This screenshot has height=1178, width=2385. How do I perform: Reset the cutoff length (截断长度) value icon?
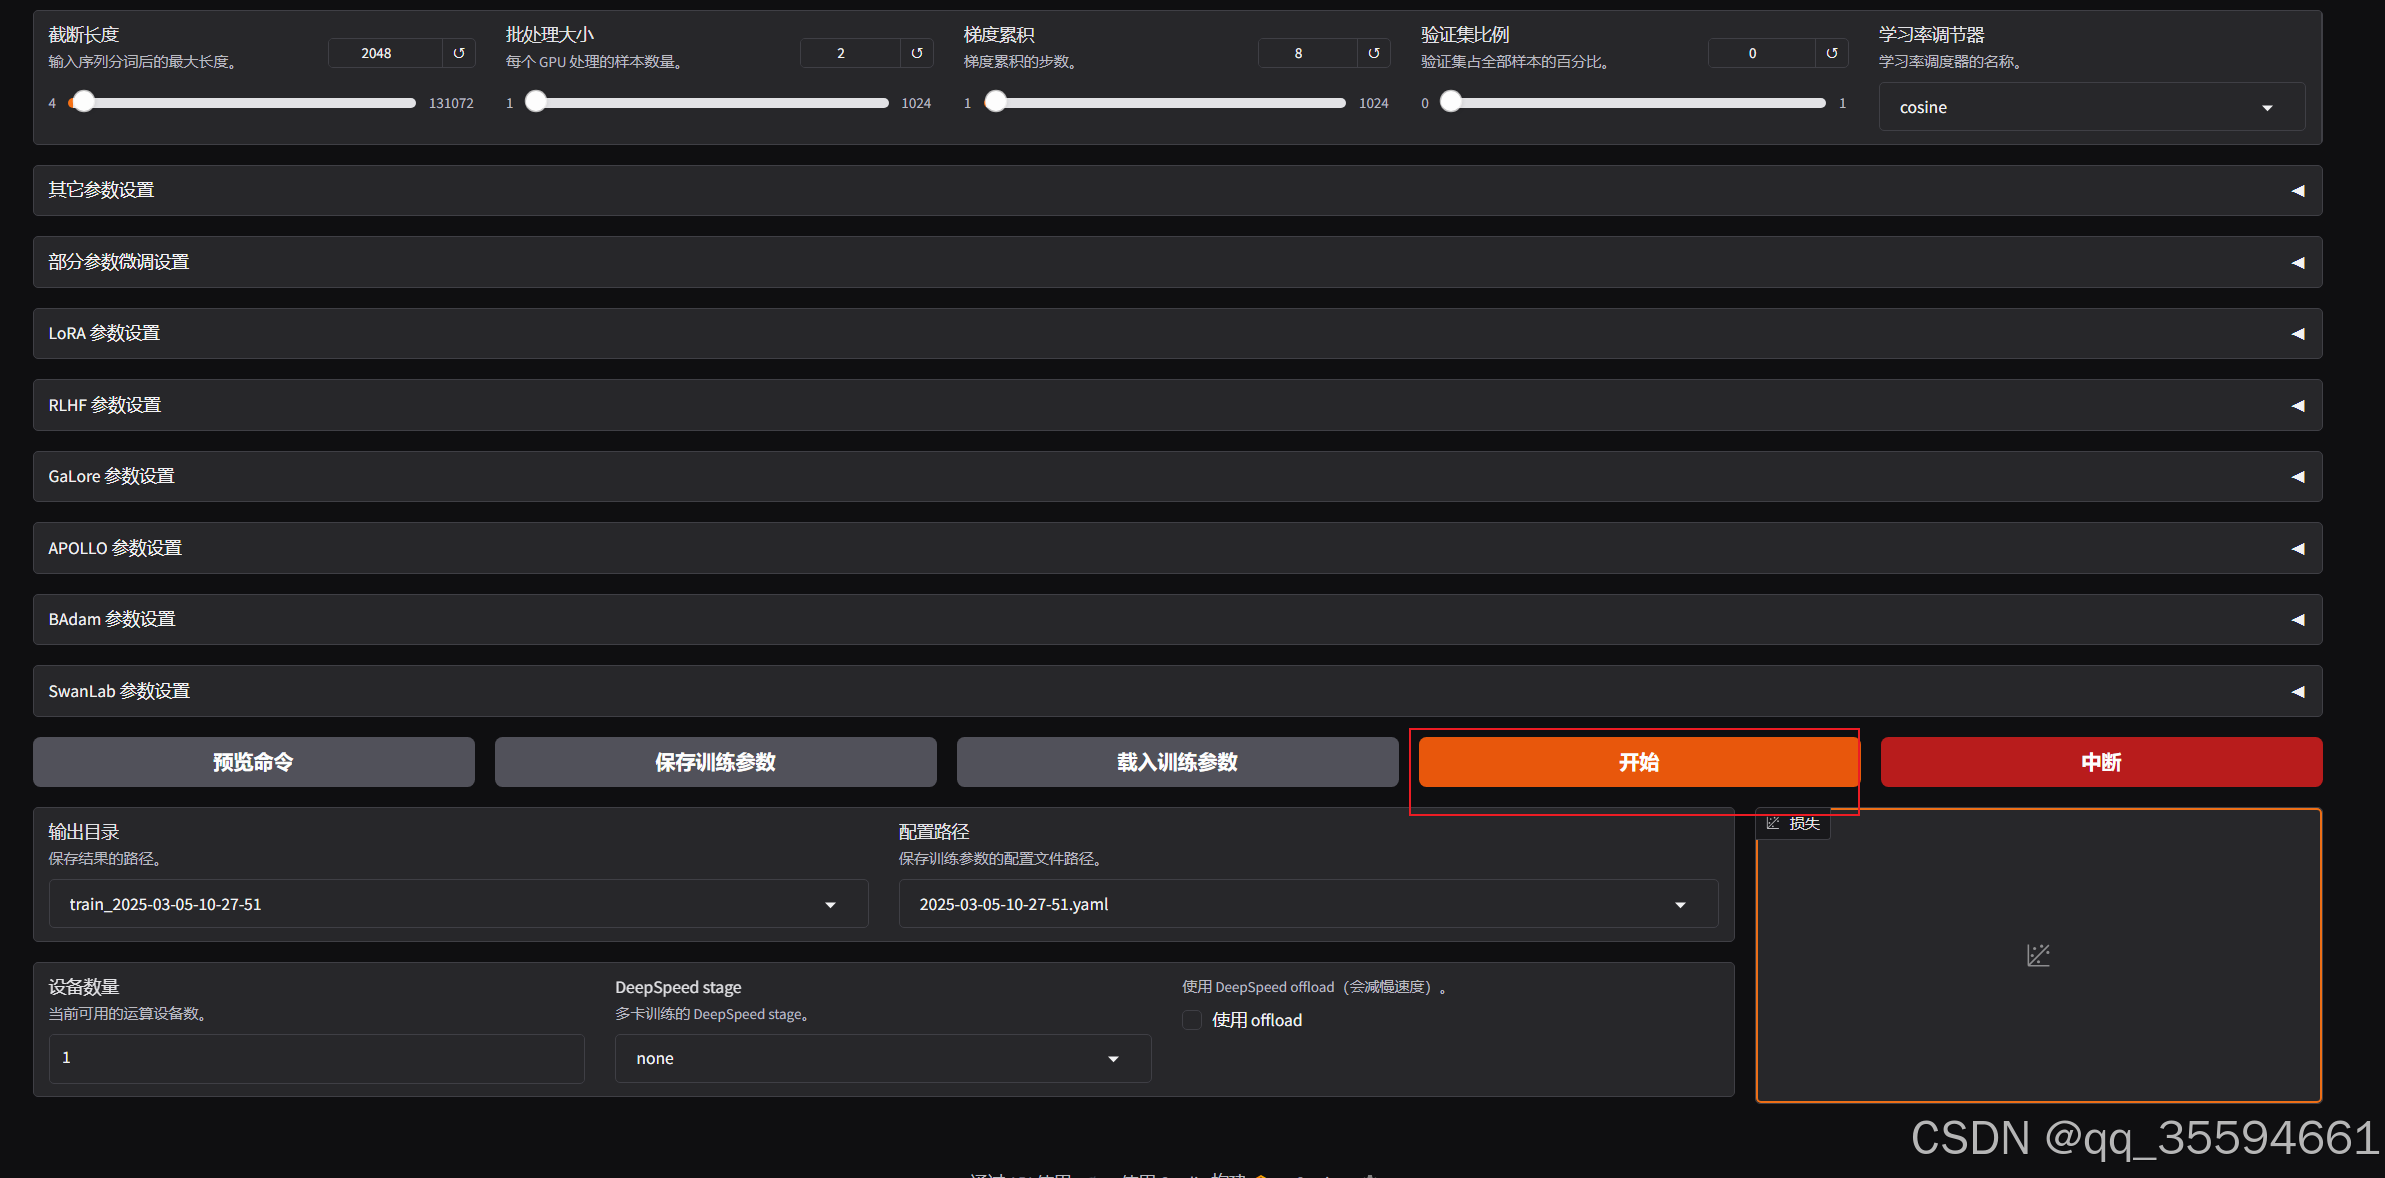[459, 53]
